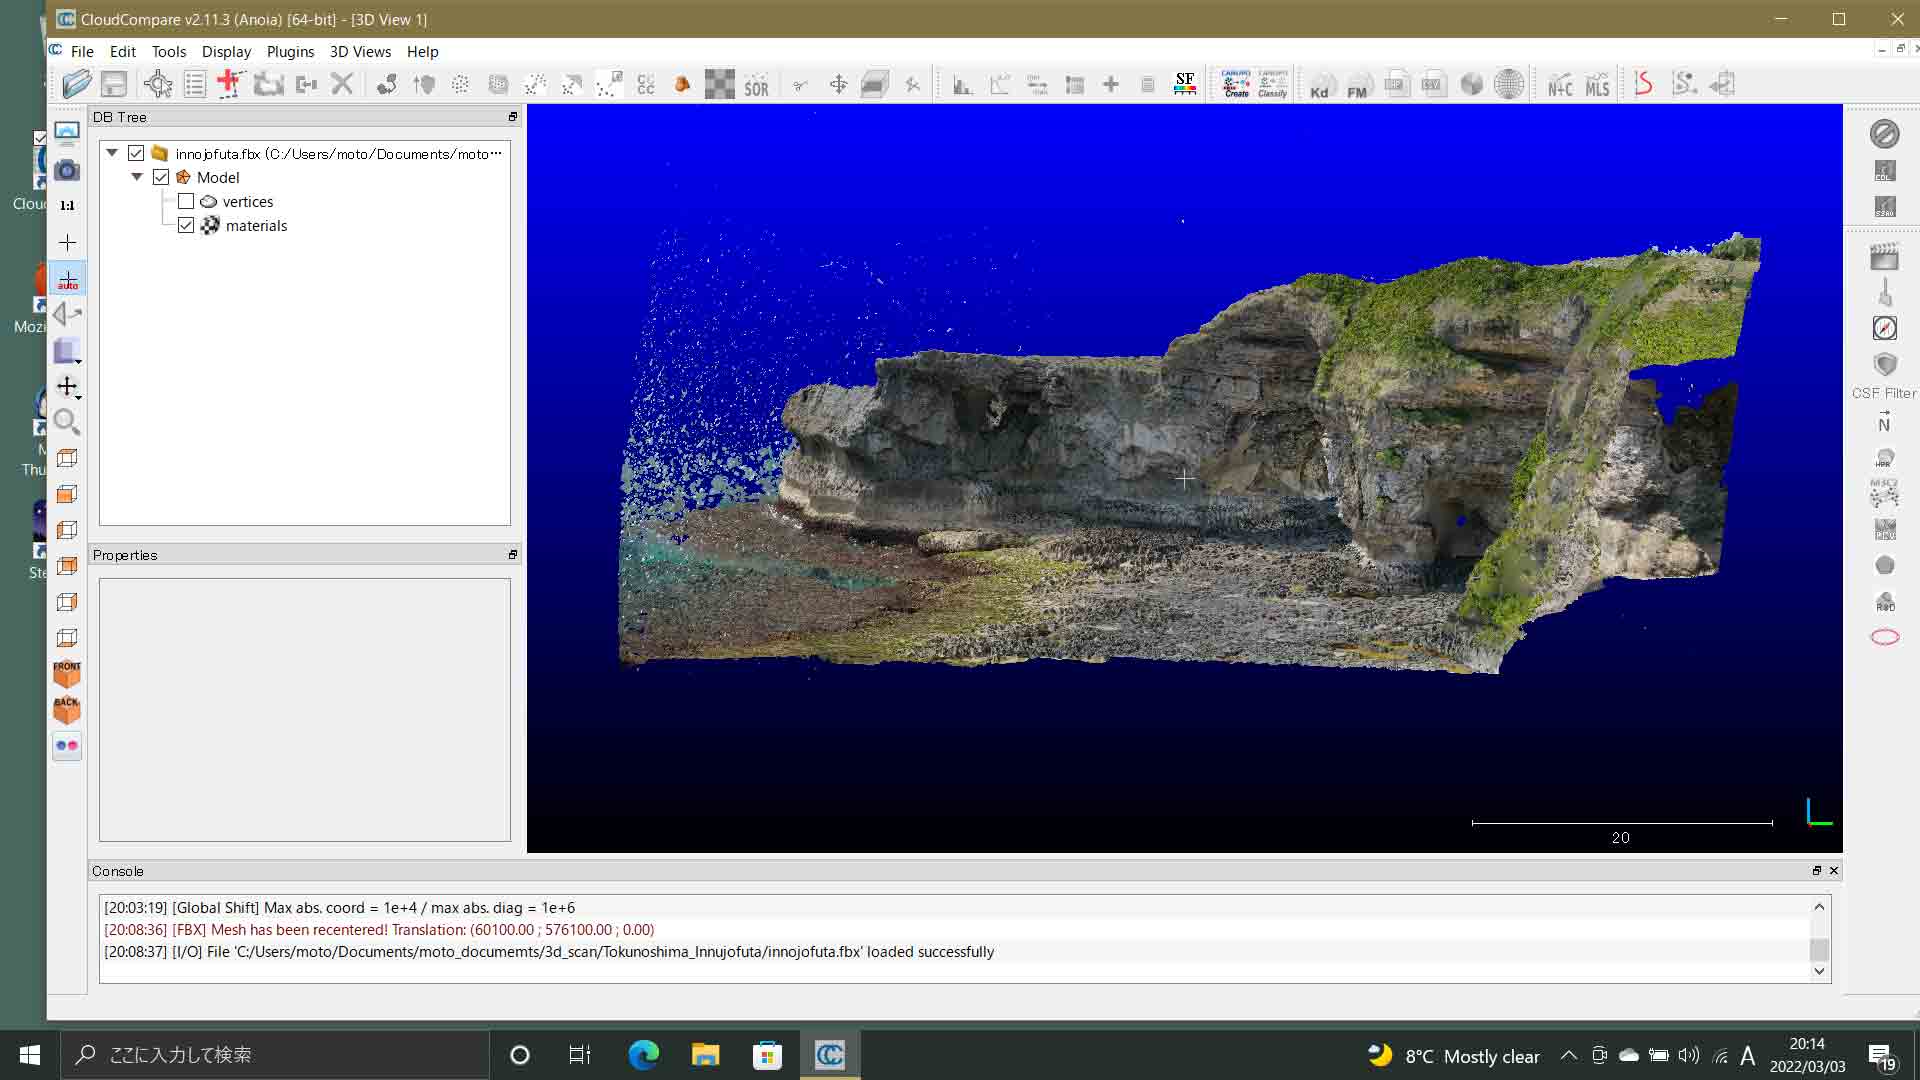Open the Display menu
This screenshot has width=1920, height=1080.
226,52
